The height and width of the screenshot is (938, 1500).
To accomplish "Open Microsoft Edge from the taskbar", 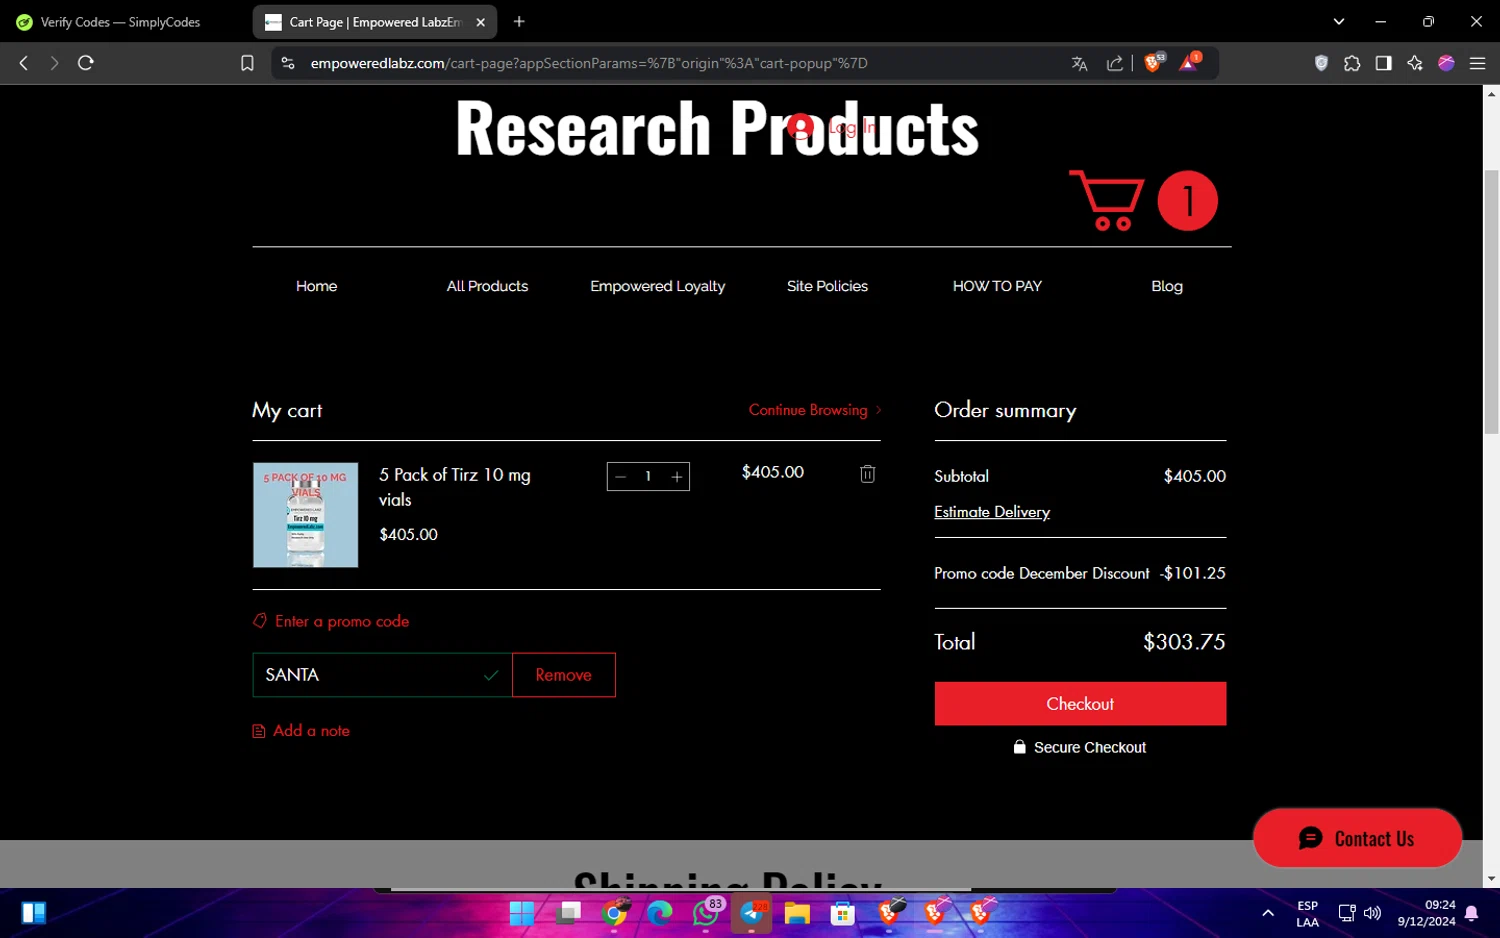I will tap(660, 913).
